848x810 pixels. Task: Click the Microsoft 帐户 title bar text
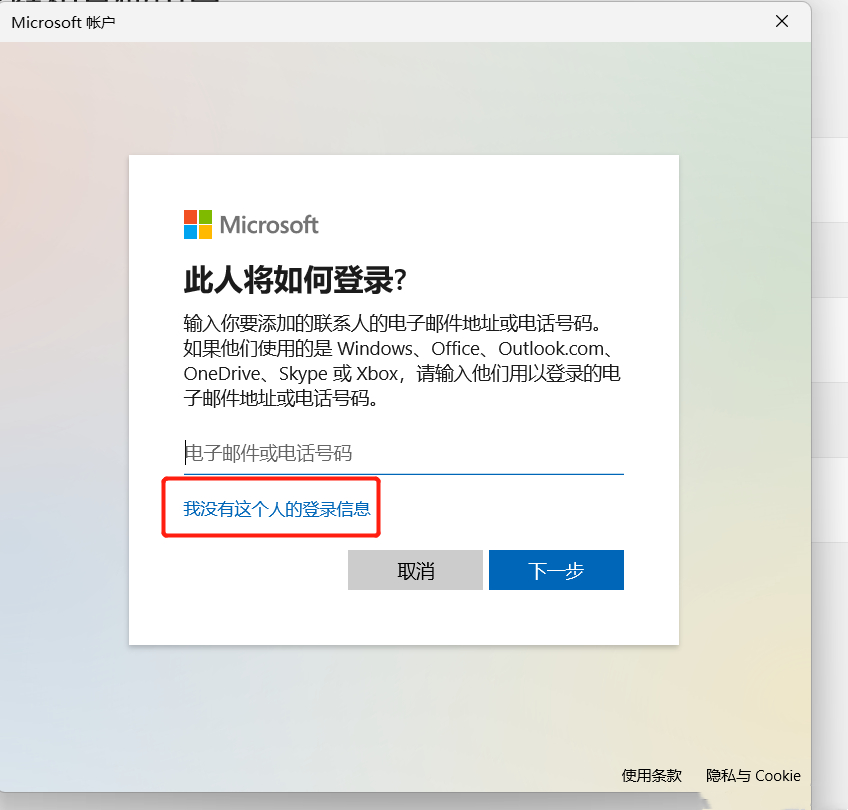63,22
